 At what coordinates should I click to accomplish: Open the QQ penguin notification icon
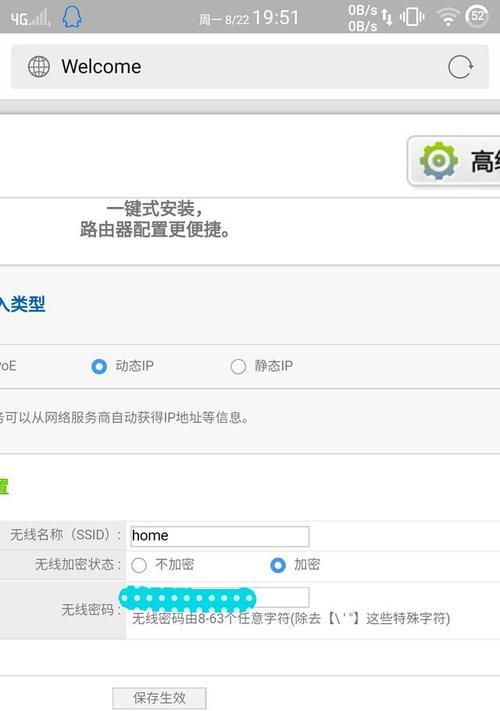click(x=71, y=18)
